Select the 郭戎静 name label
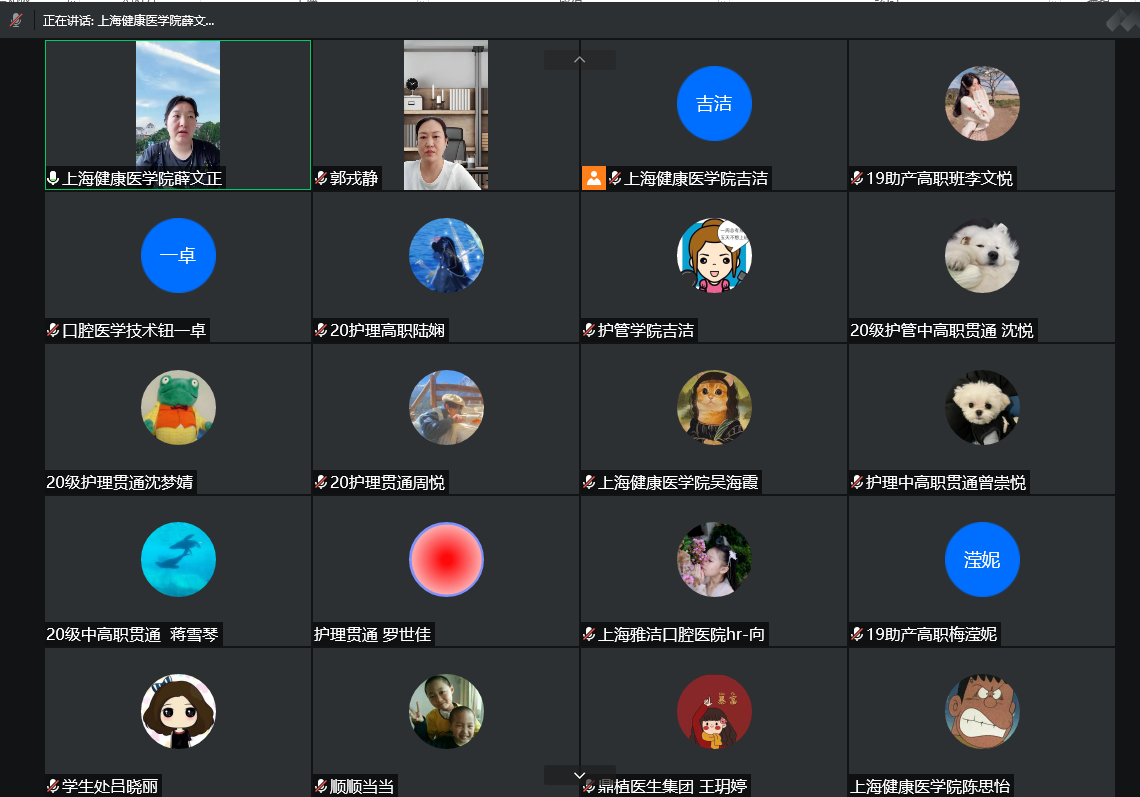The width and height of the screenshot is (1140, 797). 354,179
